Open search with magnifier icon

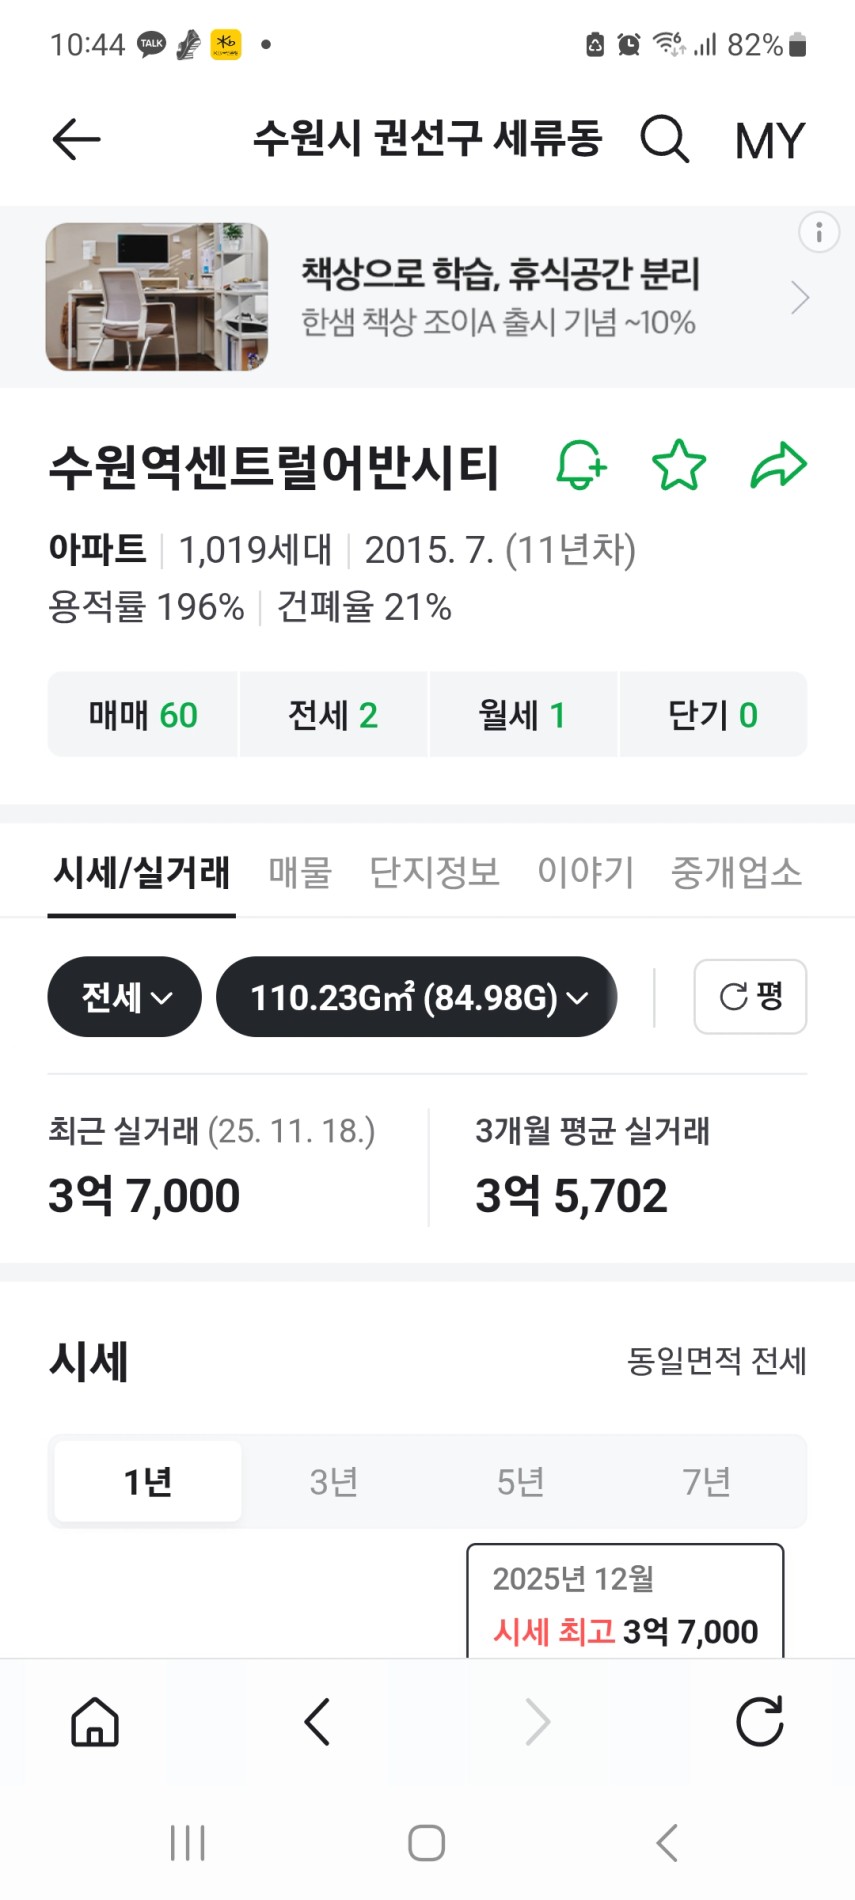(665, 139)
